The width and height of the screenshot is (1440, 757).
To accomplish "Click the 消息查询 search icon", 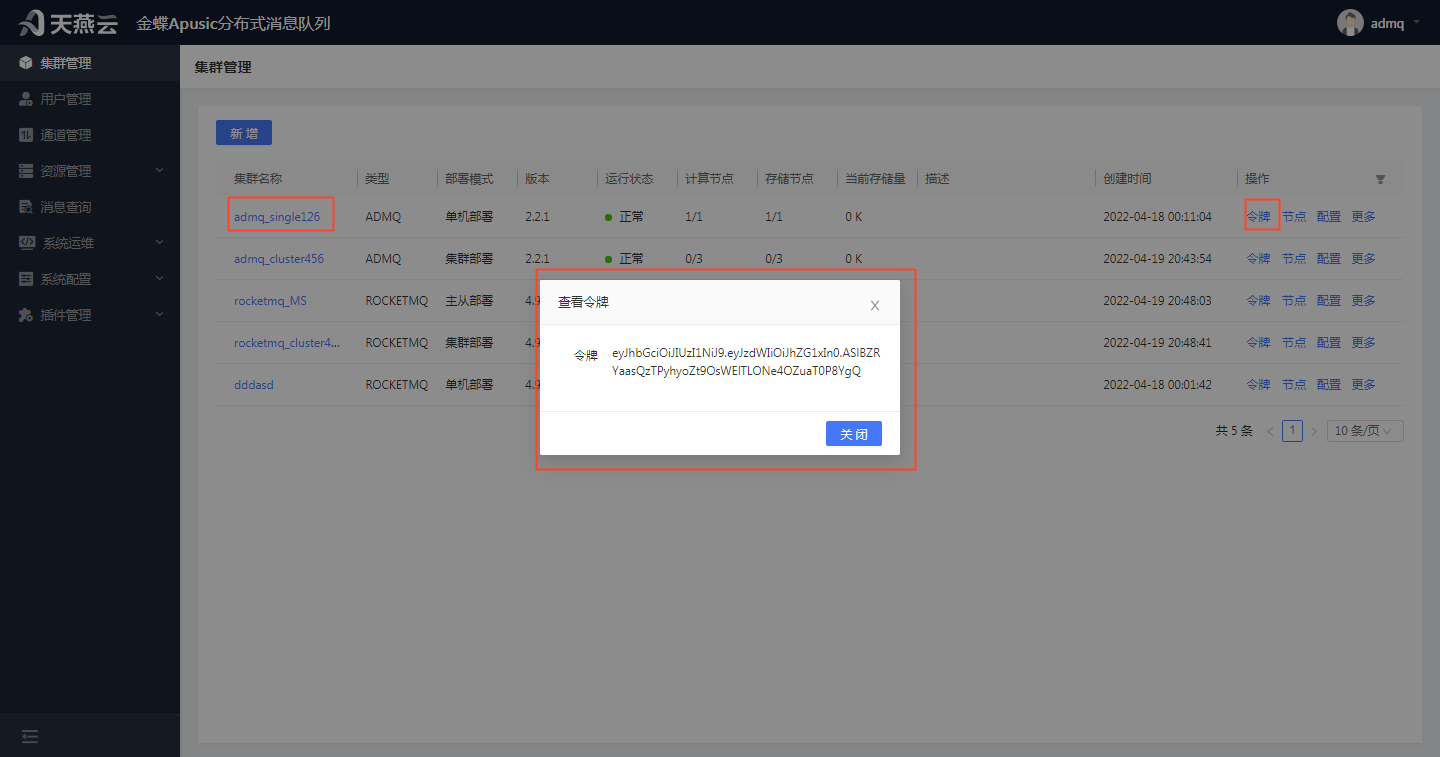I will point(26,207).
